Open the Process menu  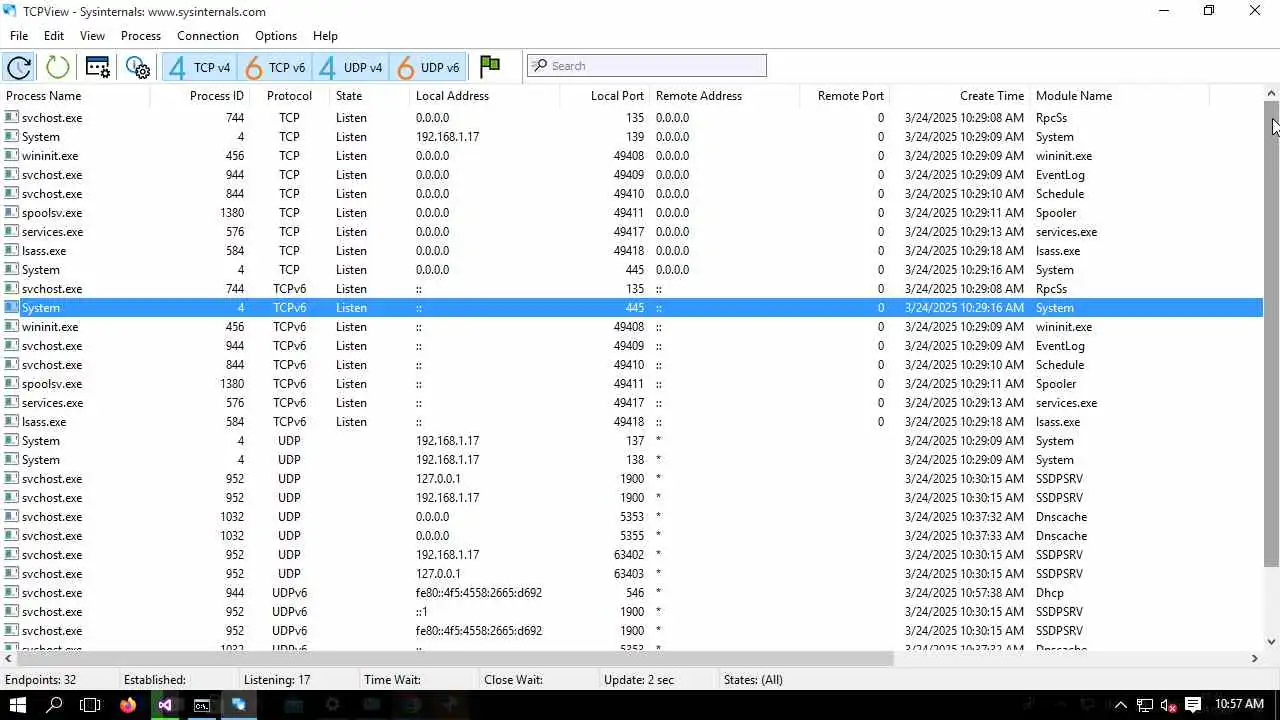coord(141,36)
